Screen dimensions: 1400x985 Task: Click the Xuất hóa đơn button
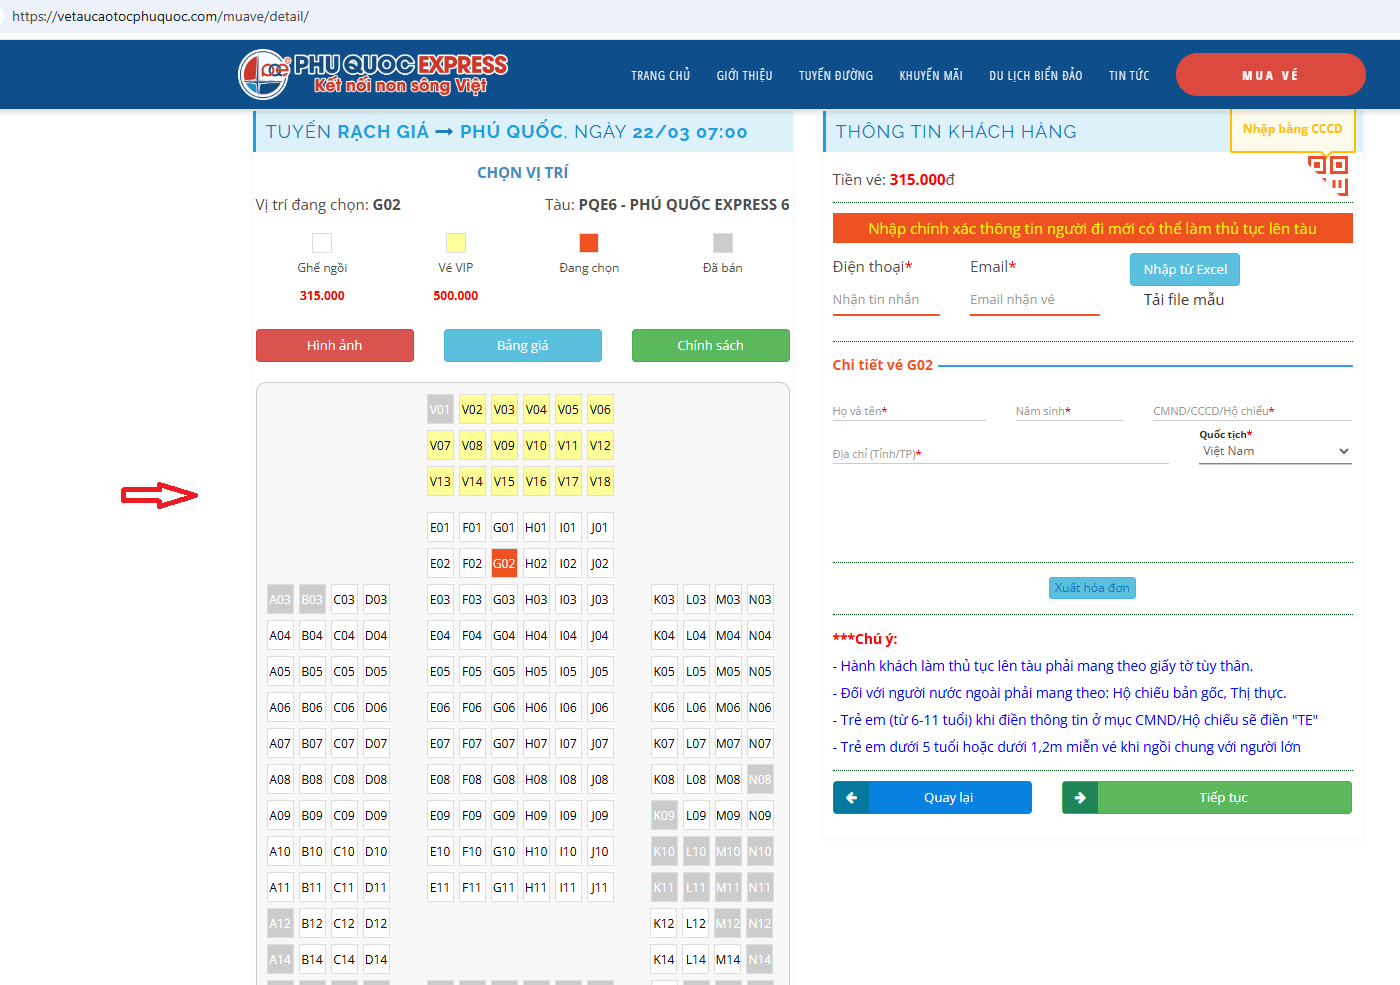click(x=1092, y=588)
